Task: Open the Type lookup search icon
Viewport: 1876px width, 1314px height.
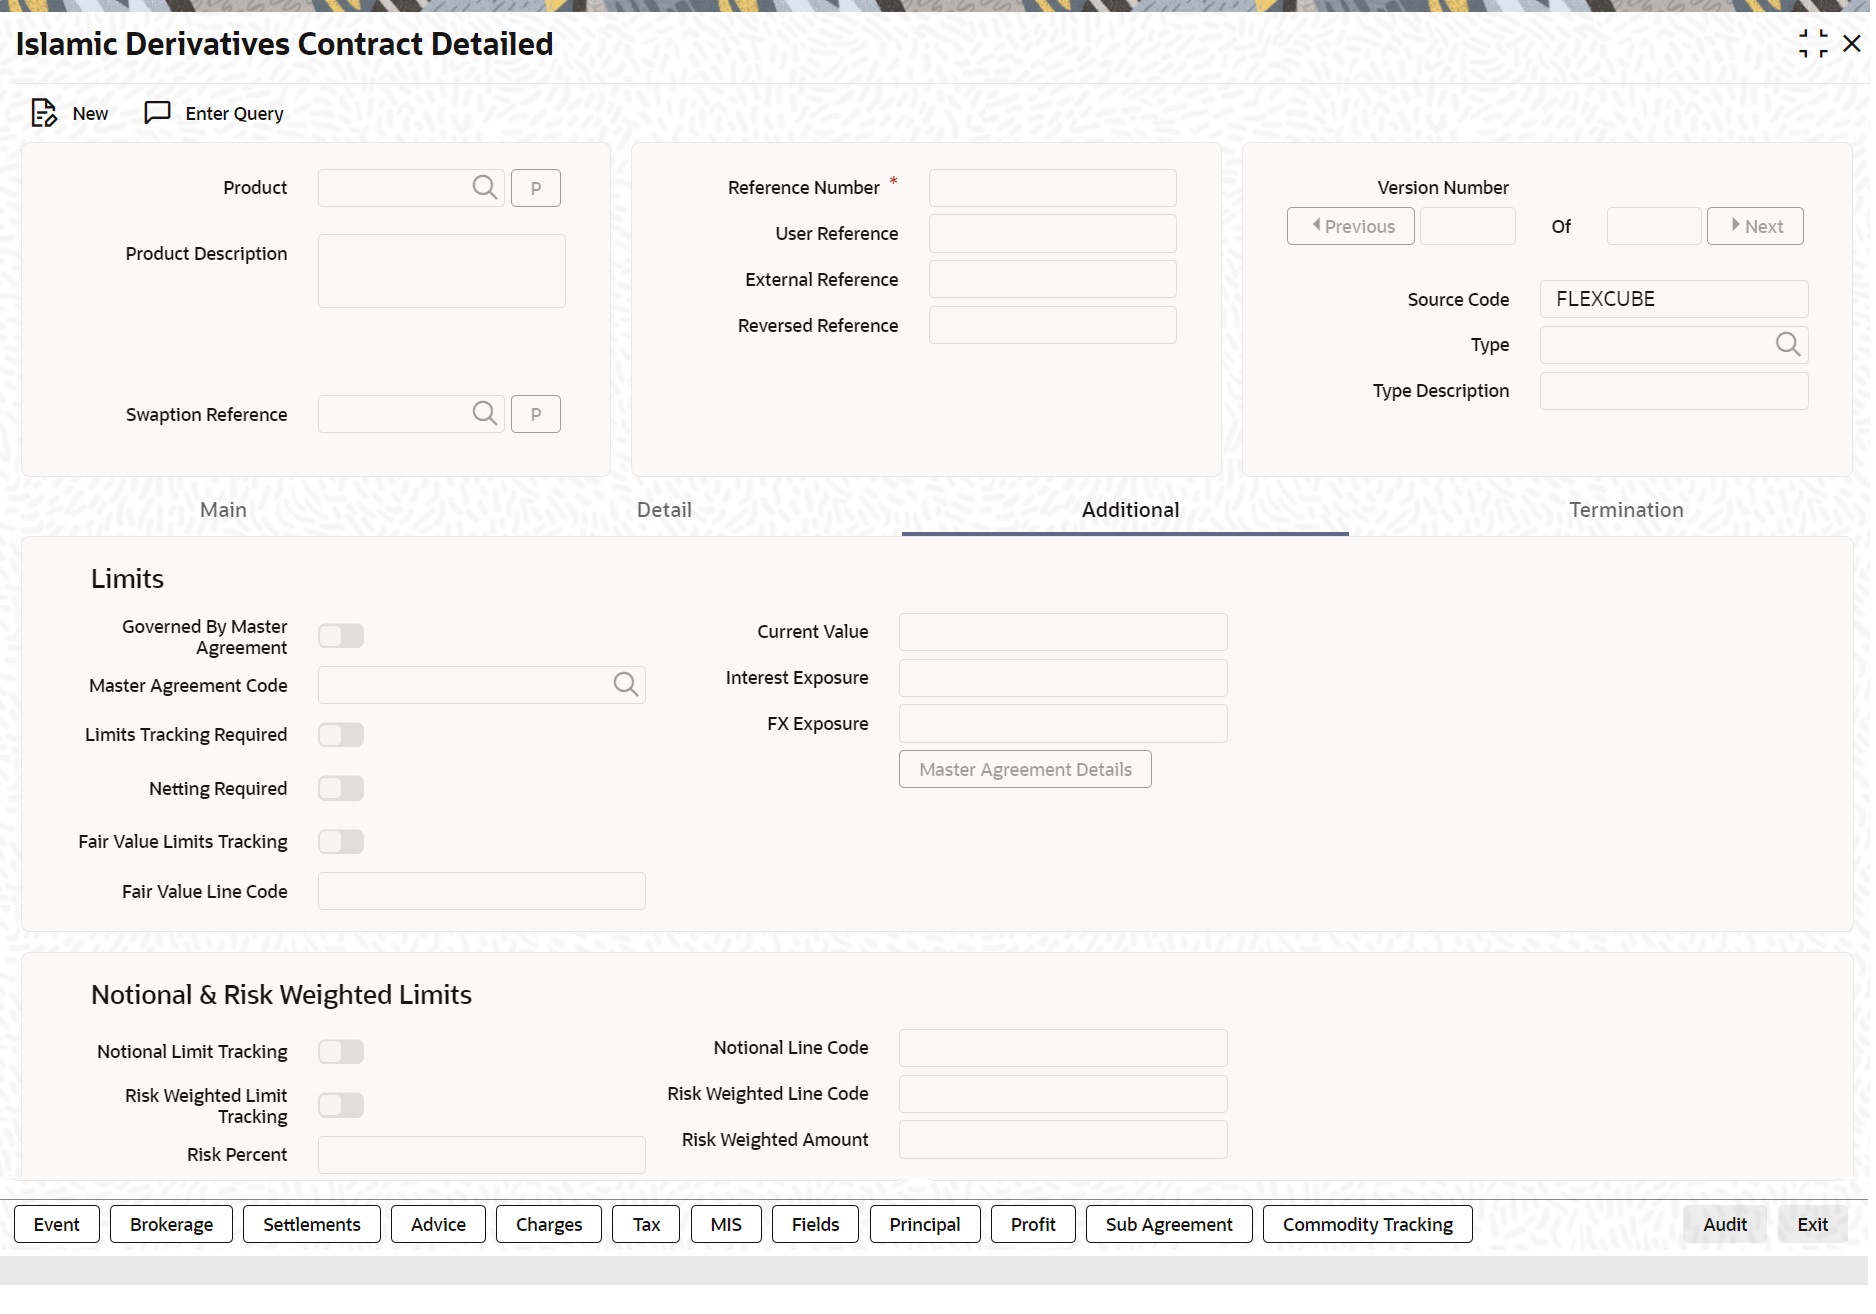Action: pyautogui.click(x=1788, y=344)
